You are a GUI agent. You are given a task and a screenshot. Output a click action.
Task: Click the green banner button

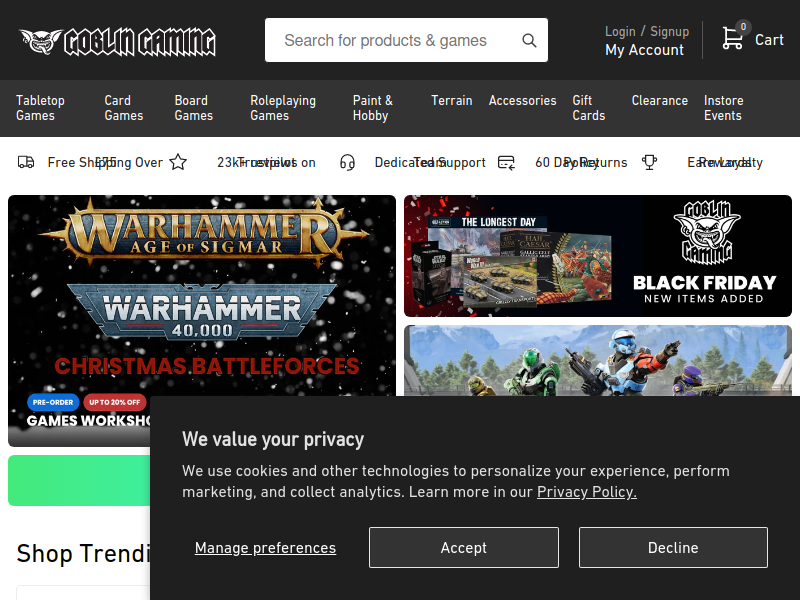[79, 481]
